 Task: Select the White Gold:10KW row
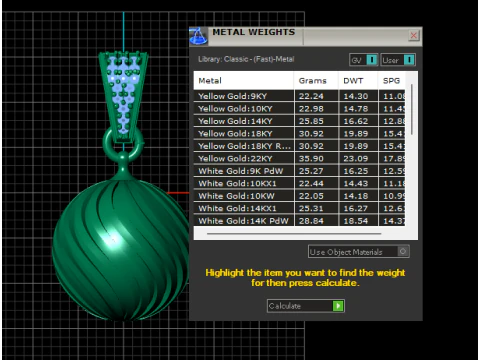(299, 196)
